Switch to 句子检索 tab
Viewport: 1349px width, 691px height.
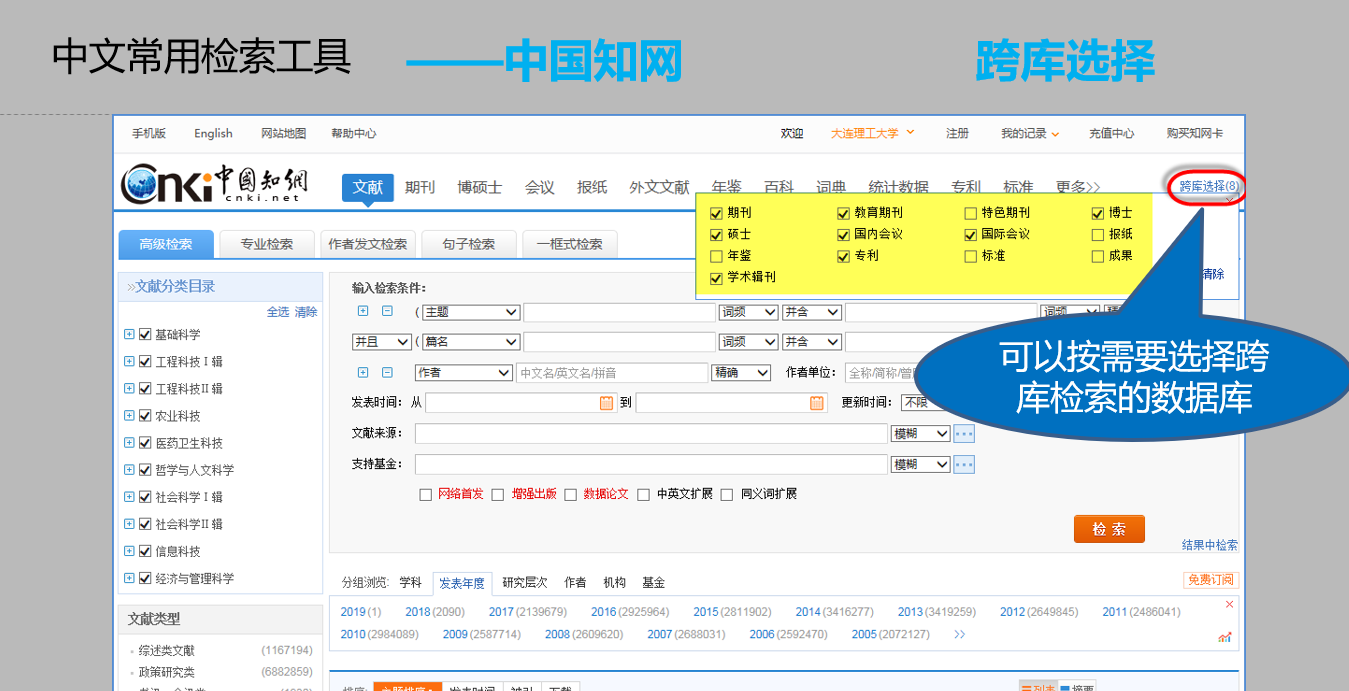coord(469,244)
